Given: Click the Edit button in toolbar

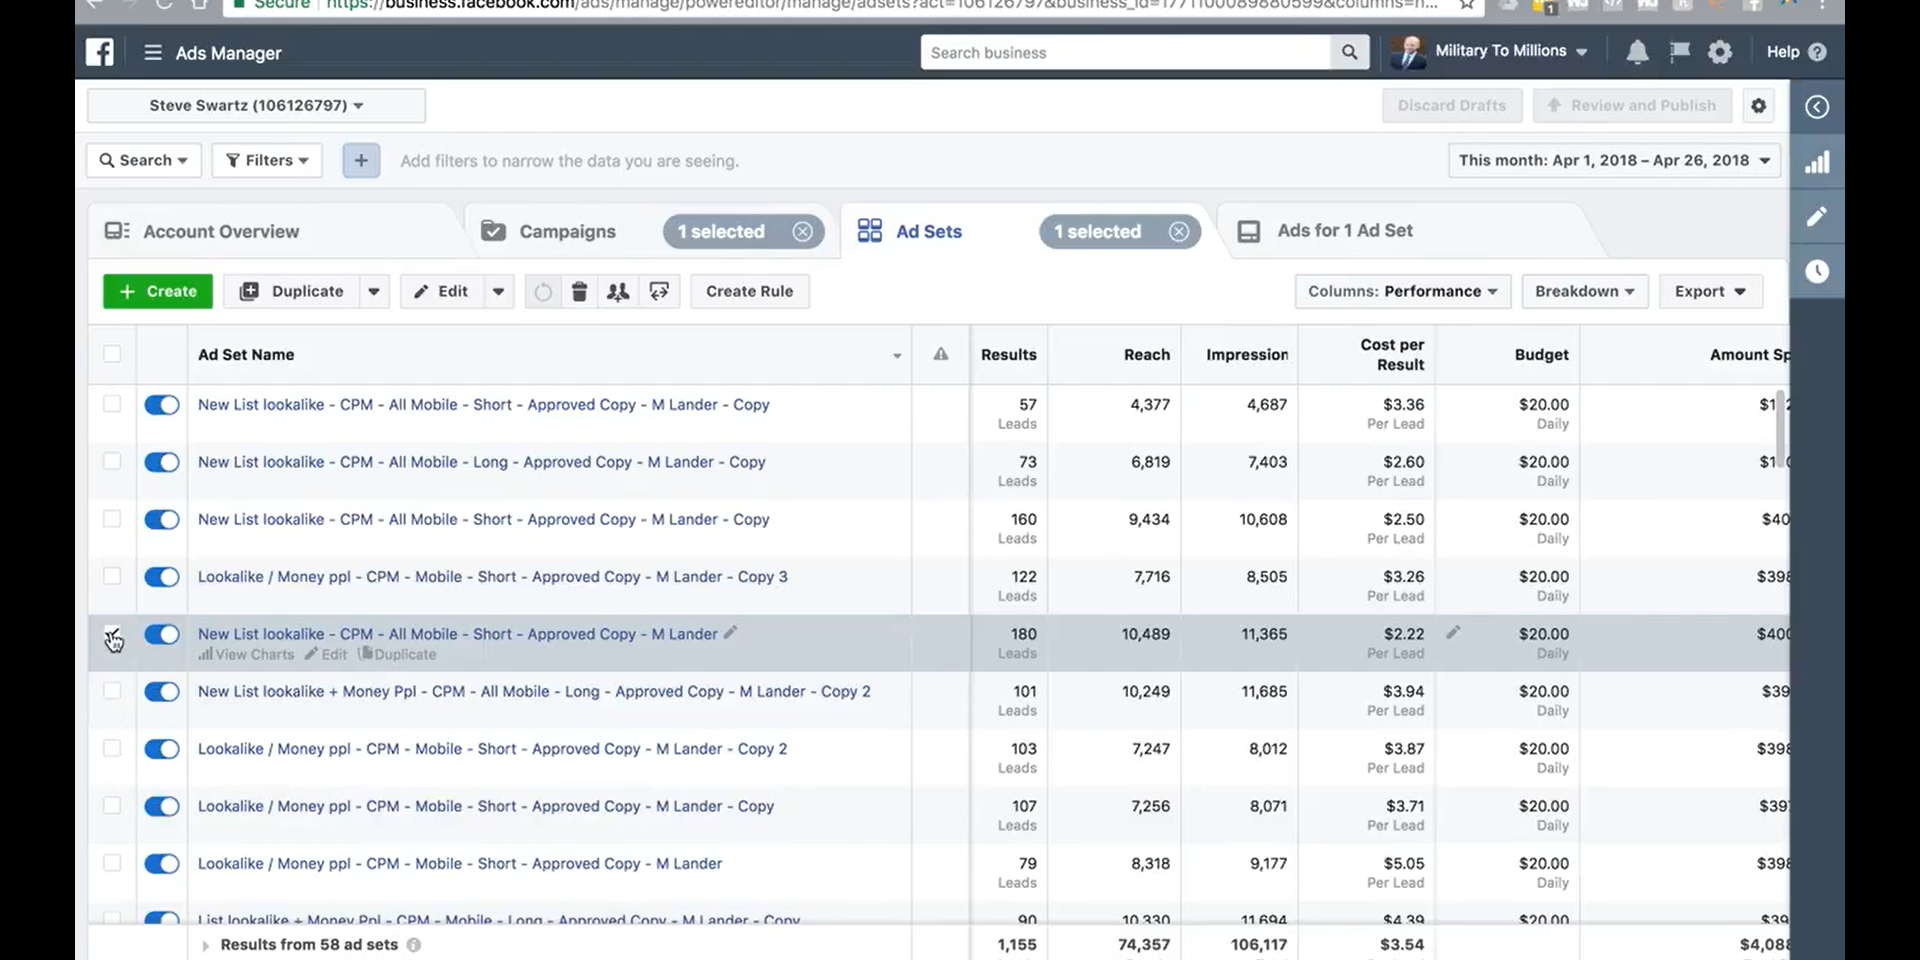Looking at the screenshot, I should pos(442,291).
